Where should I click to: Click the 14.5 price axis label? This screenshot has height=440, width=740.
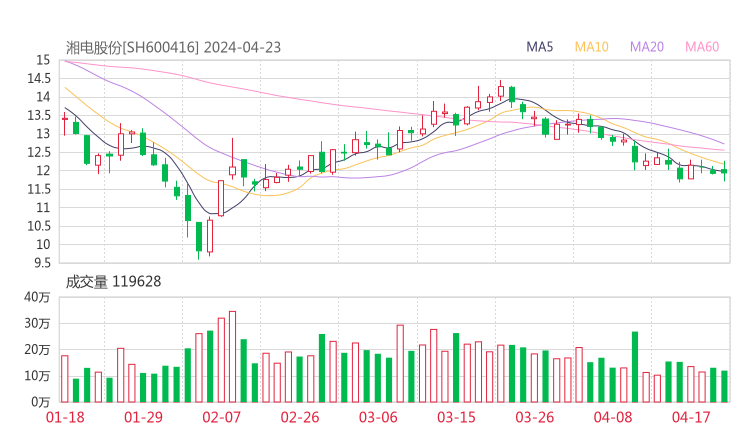click(39, 78)
